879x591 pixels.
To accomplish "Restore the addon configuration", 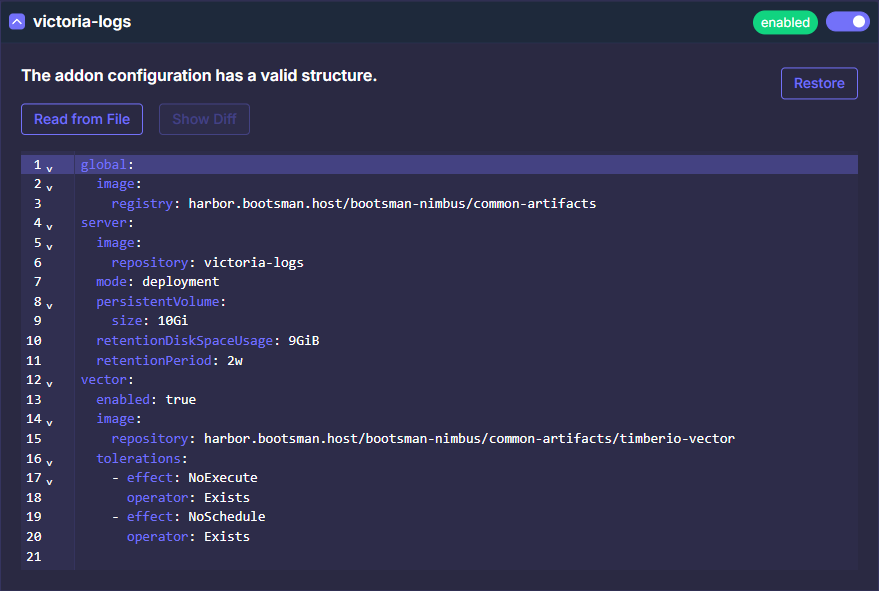I will pos(819,84).
